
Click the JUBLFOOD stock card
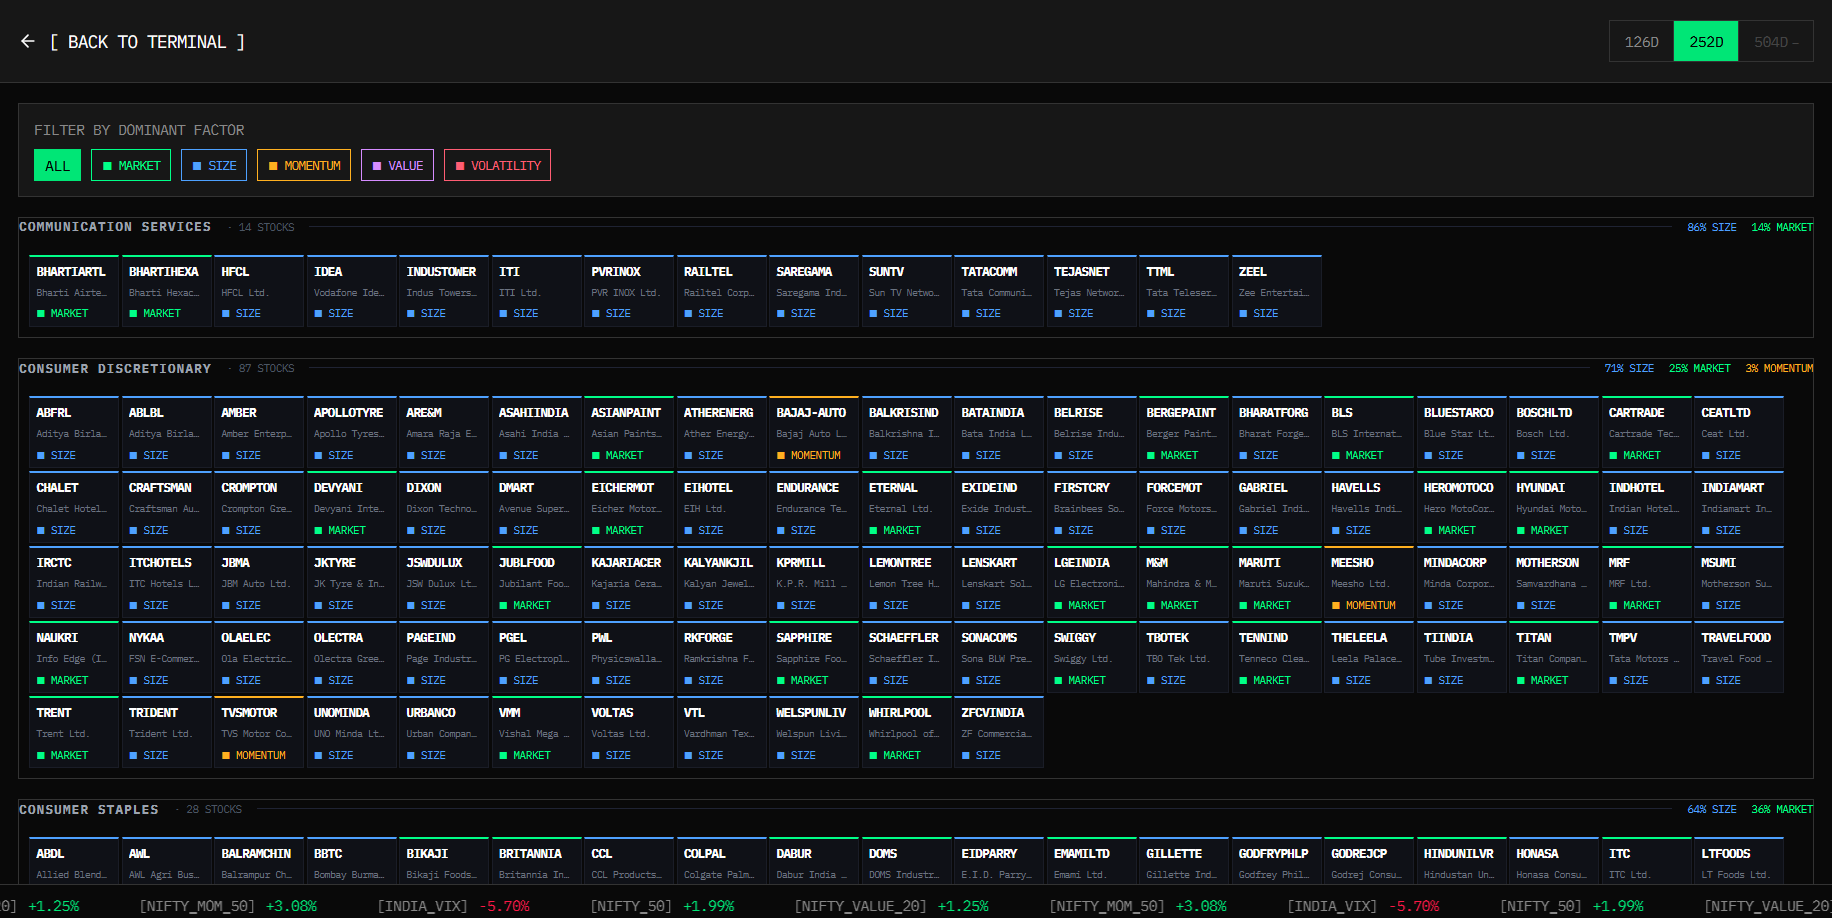click(536, 583)
